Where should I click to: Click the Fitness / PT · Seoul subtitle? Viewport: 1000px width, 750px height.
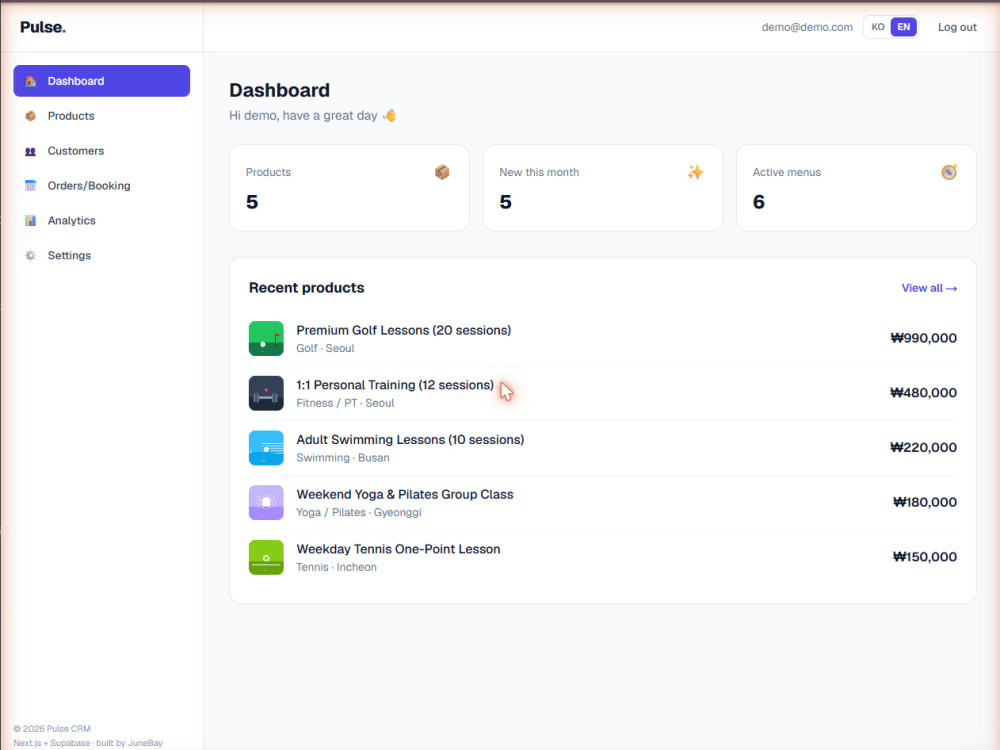(345, 403)
